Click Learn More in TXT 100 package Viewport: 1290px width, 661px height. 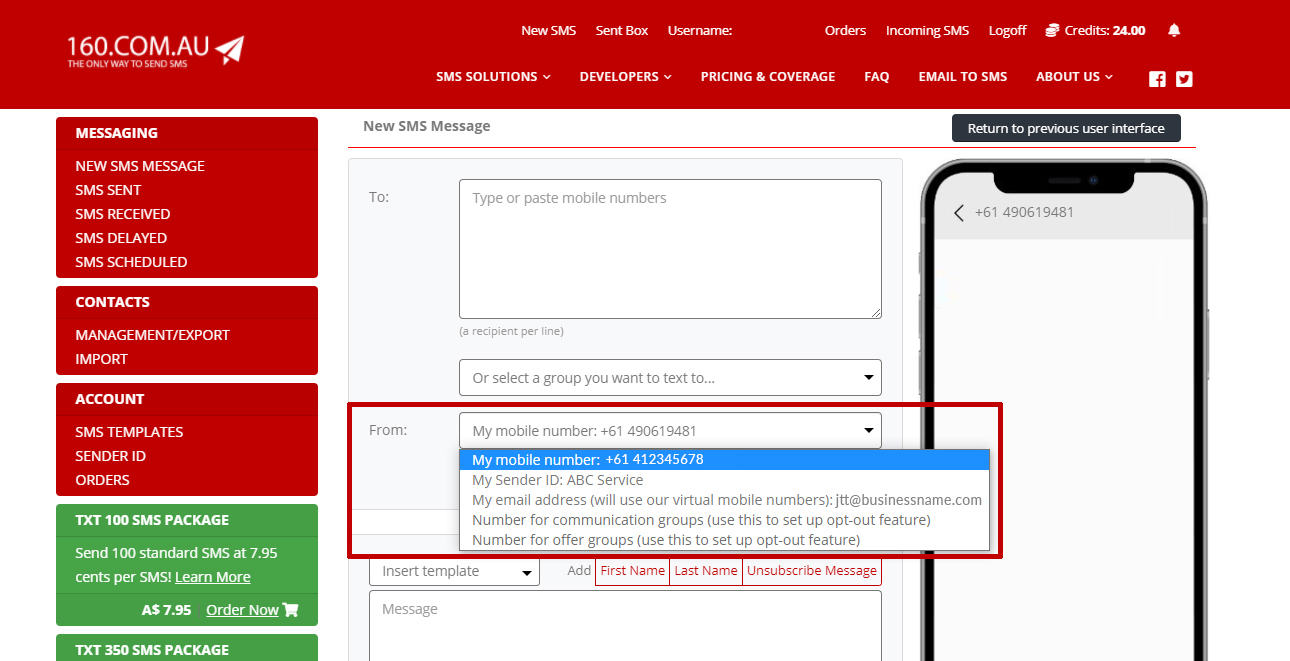click(213, 577)
